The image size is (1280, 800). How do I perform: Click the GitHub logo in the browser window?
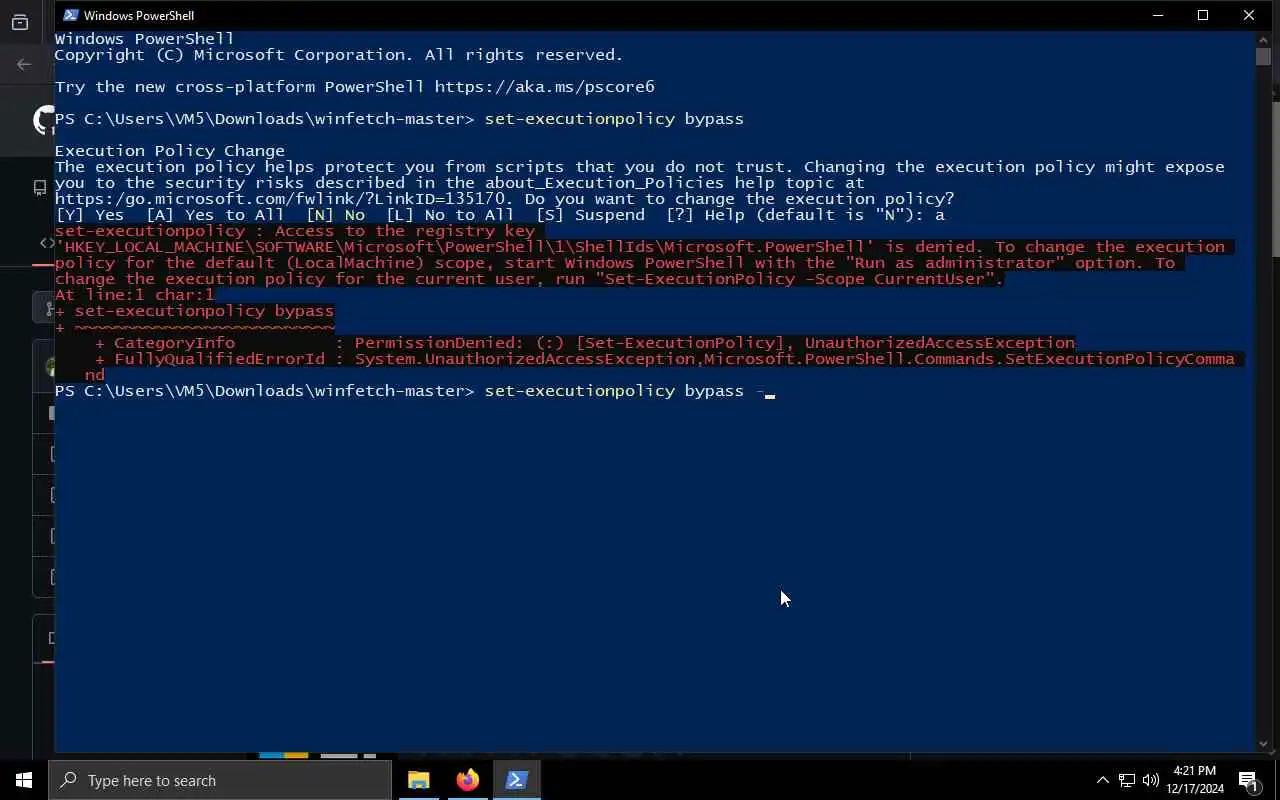(44, 120)
